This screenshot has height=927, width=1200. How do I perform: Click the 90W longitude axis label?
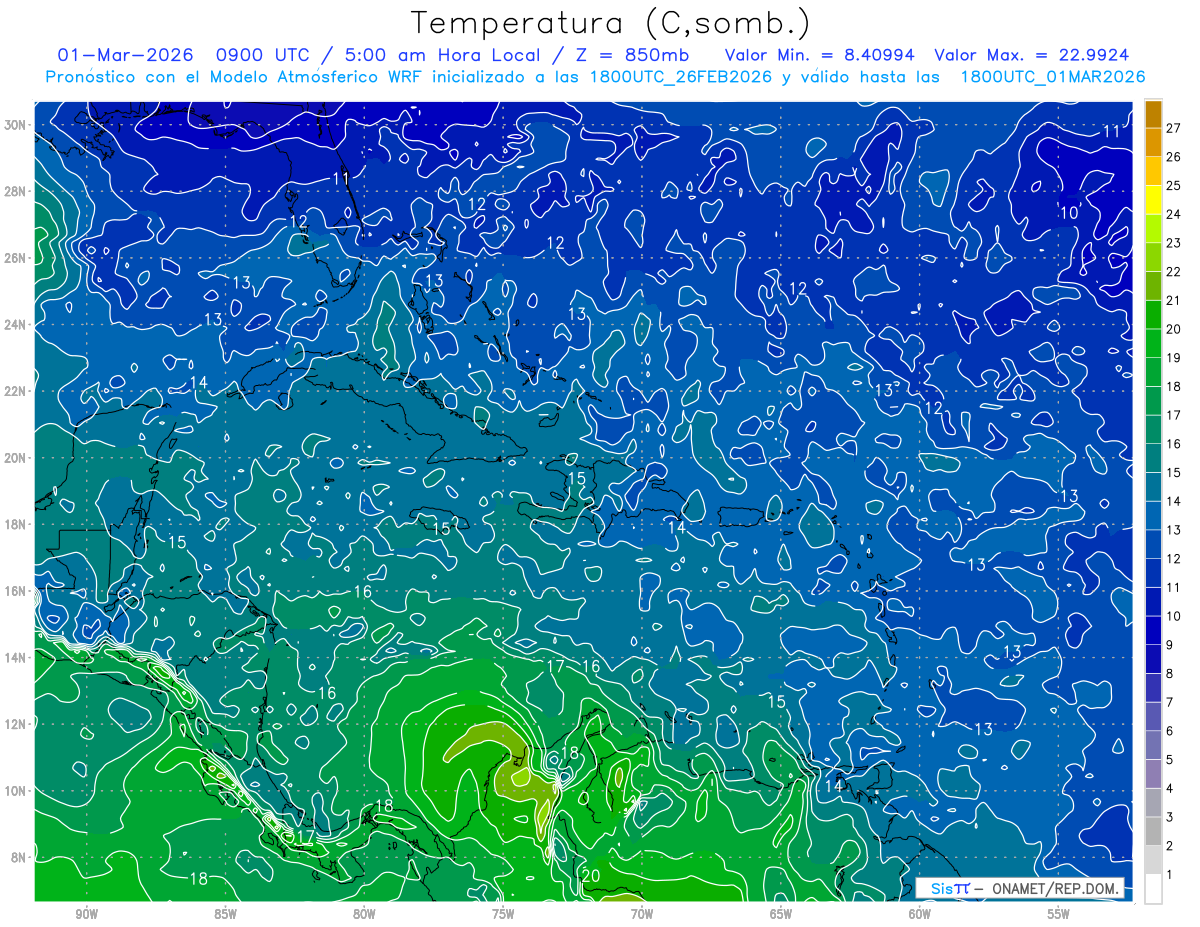(x=86, y=915)
